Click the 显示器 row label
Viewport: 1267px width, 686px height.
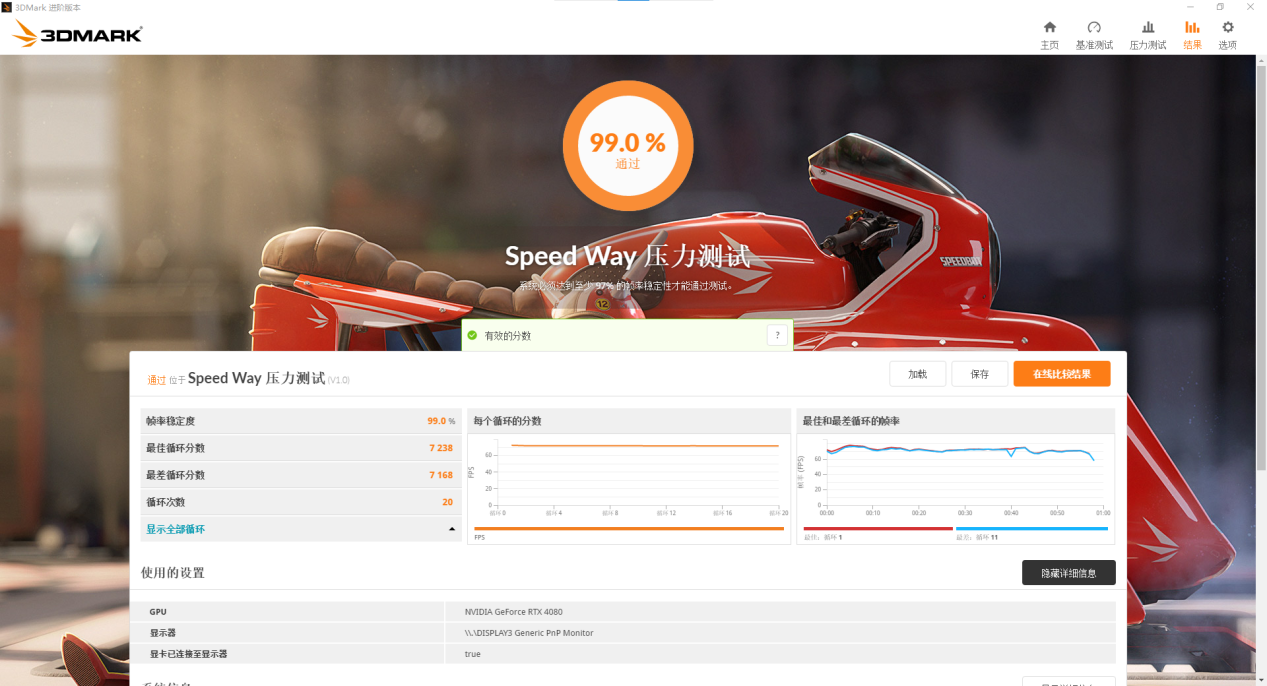(x=163, y=633)
